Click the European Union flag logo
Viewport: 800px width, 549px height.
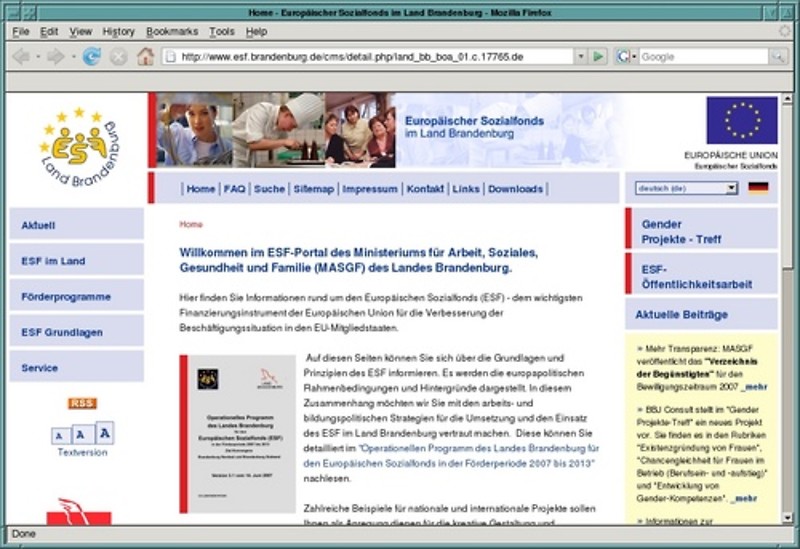click(x=742, y=120)
